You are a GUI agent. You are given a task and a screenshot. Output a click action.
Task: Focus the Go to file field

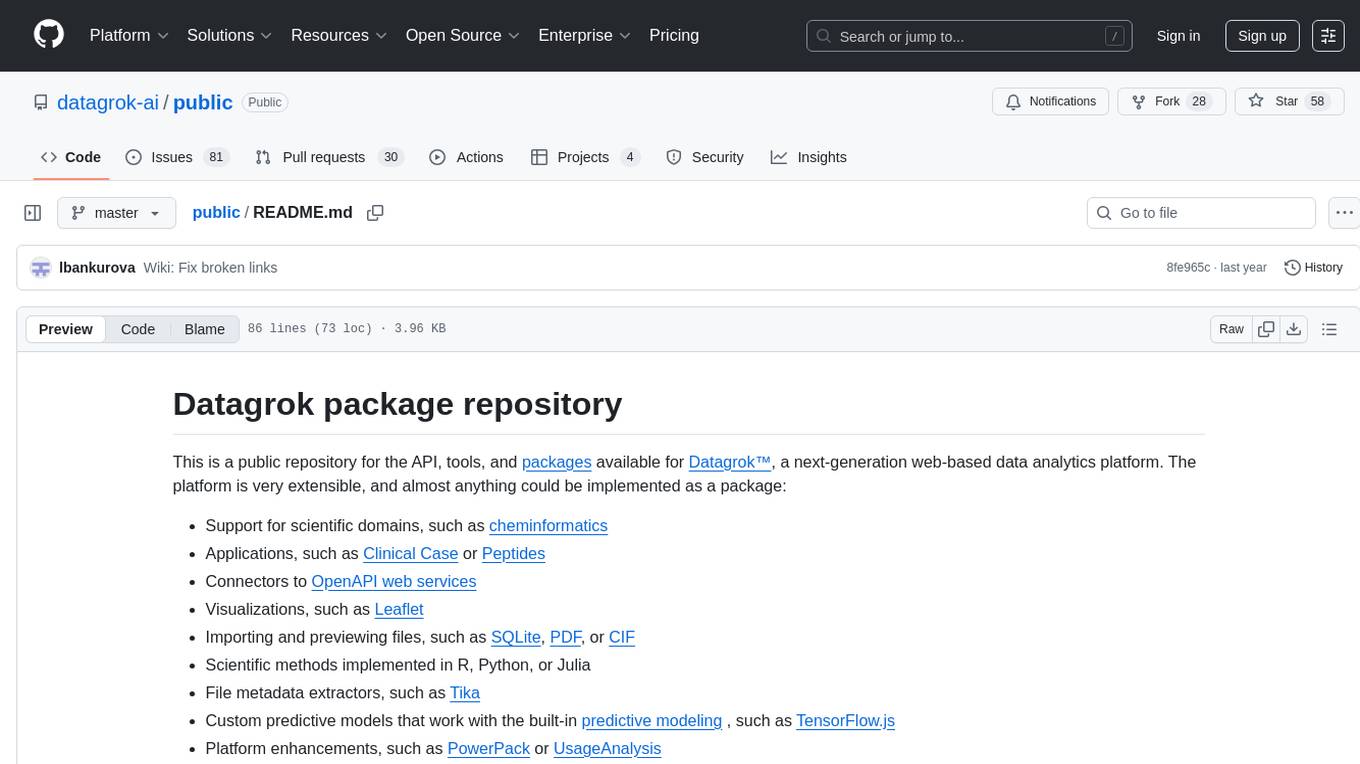[x=1201, y=213]
